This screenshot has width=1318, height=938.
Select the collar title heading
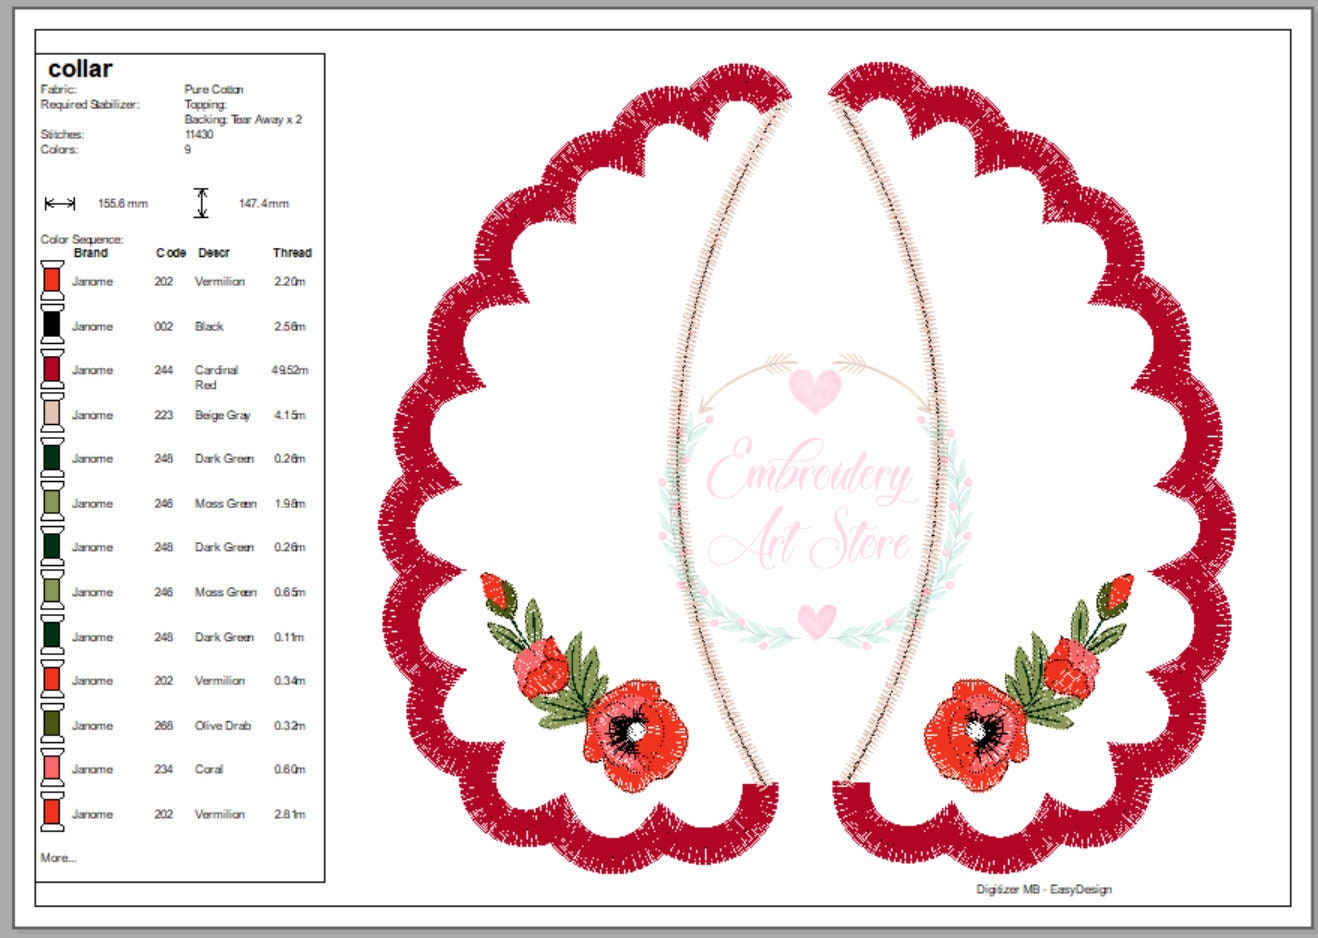[79, 70]
